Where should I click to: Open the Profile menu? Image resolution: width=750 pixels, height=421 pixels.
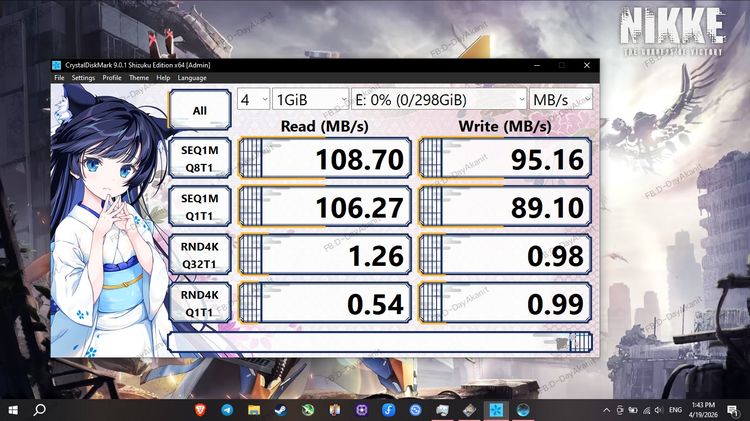112,78
